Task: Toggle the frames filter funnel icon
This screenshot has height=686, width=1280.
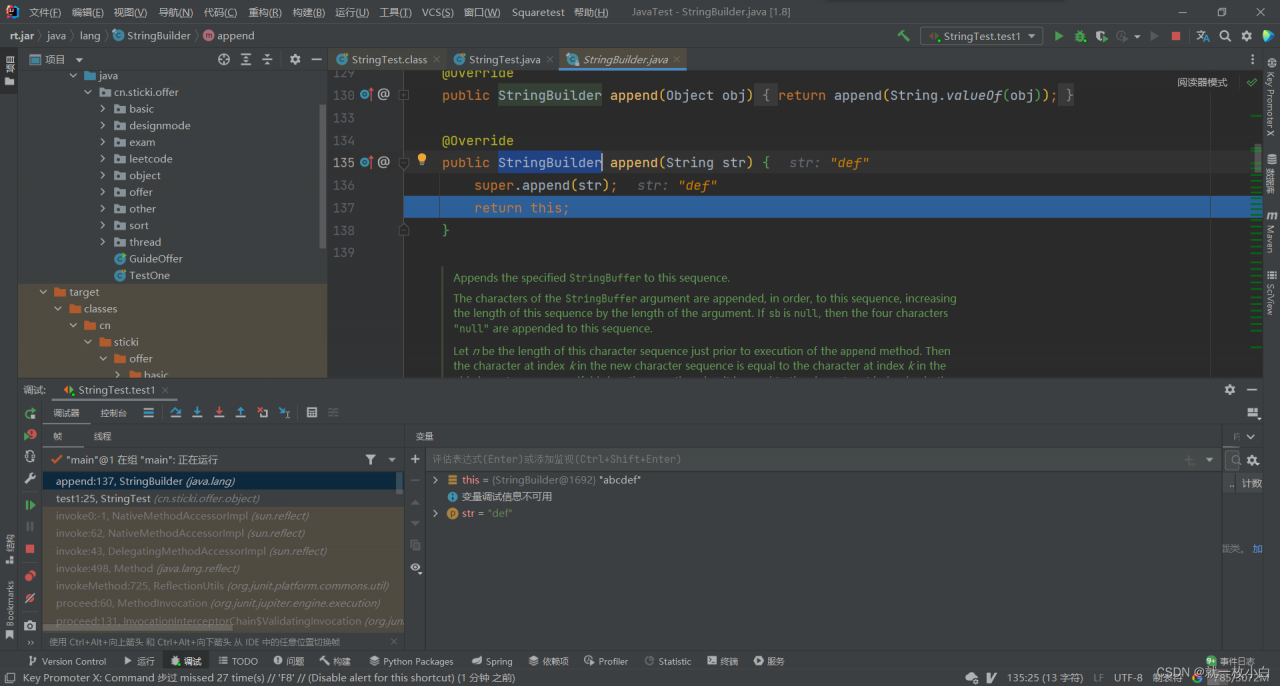Action: click(x=370, y=459)
